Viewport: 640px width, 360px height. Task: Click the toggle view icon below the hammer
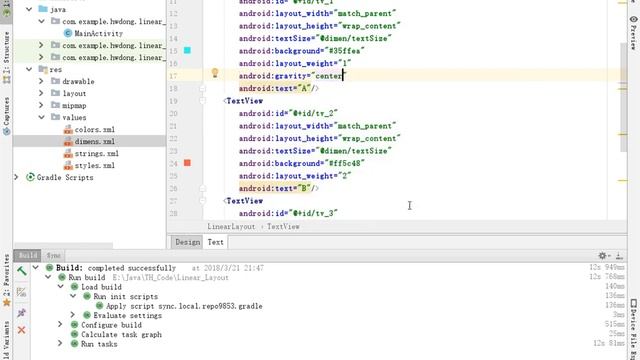tap(22, 292)
